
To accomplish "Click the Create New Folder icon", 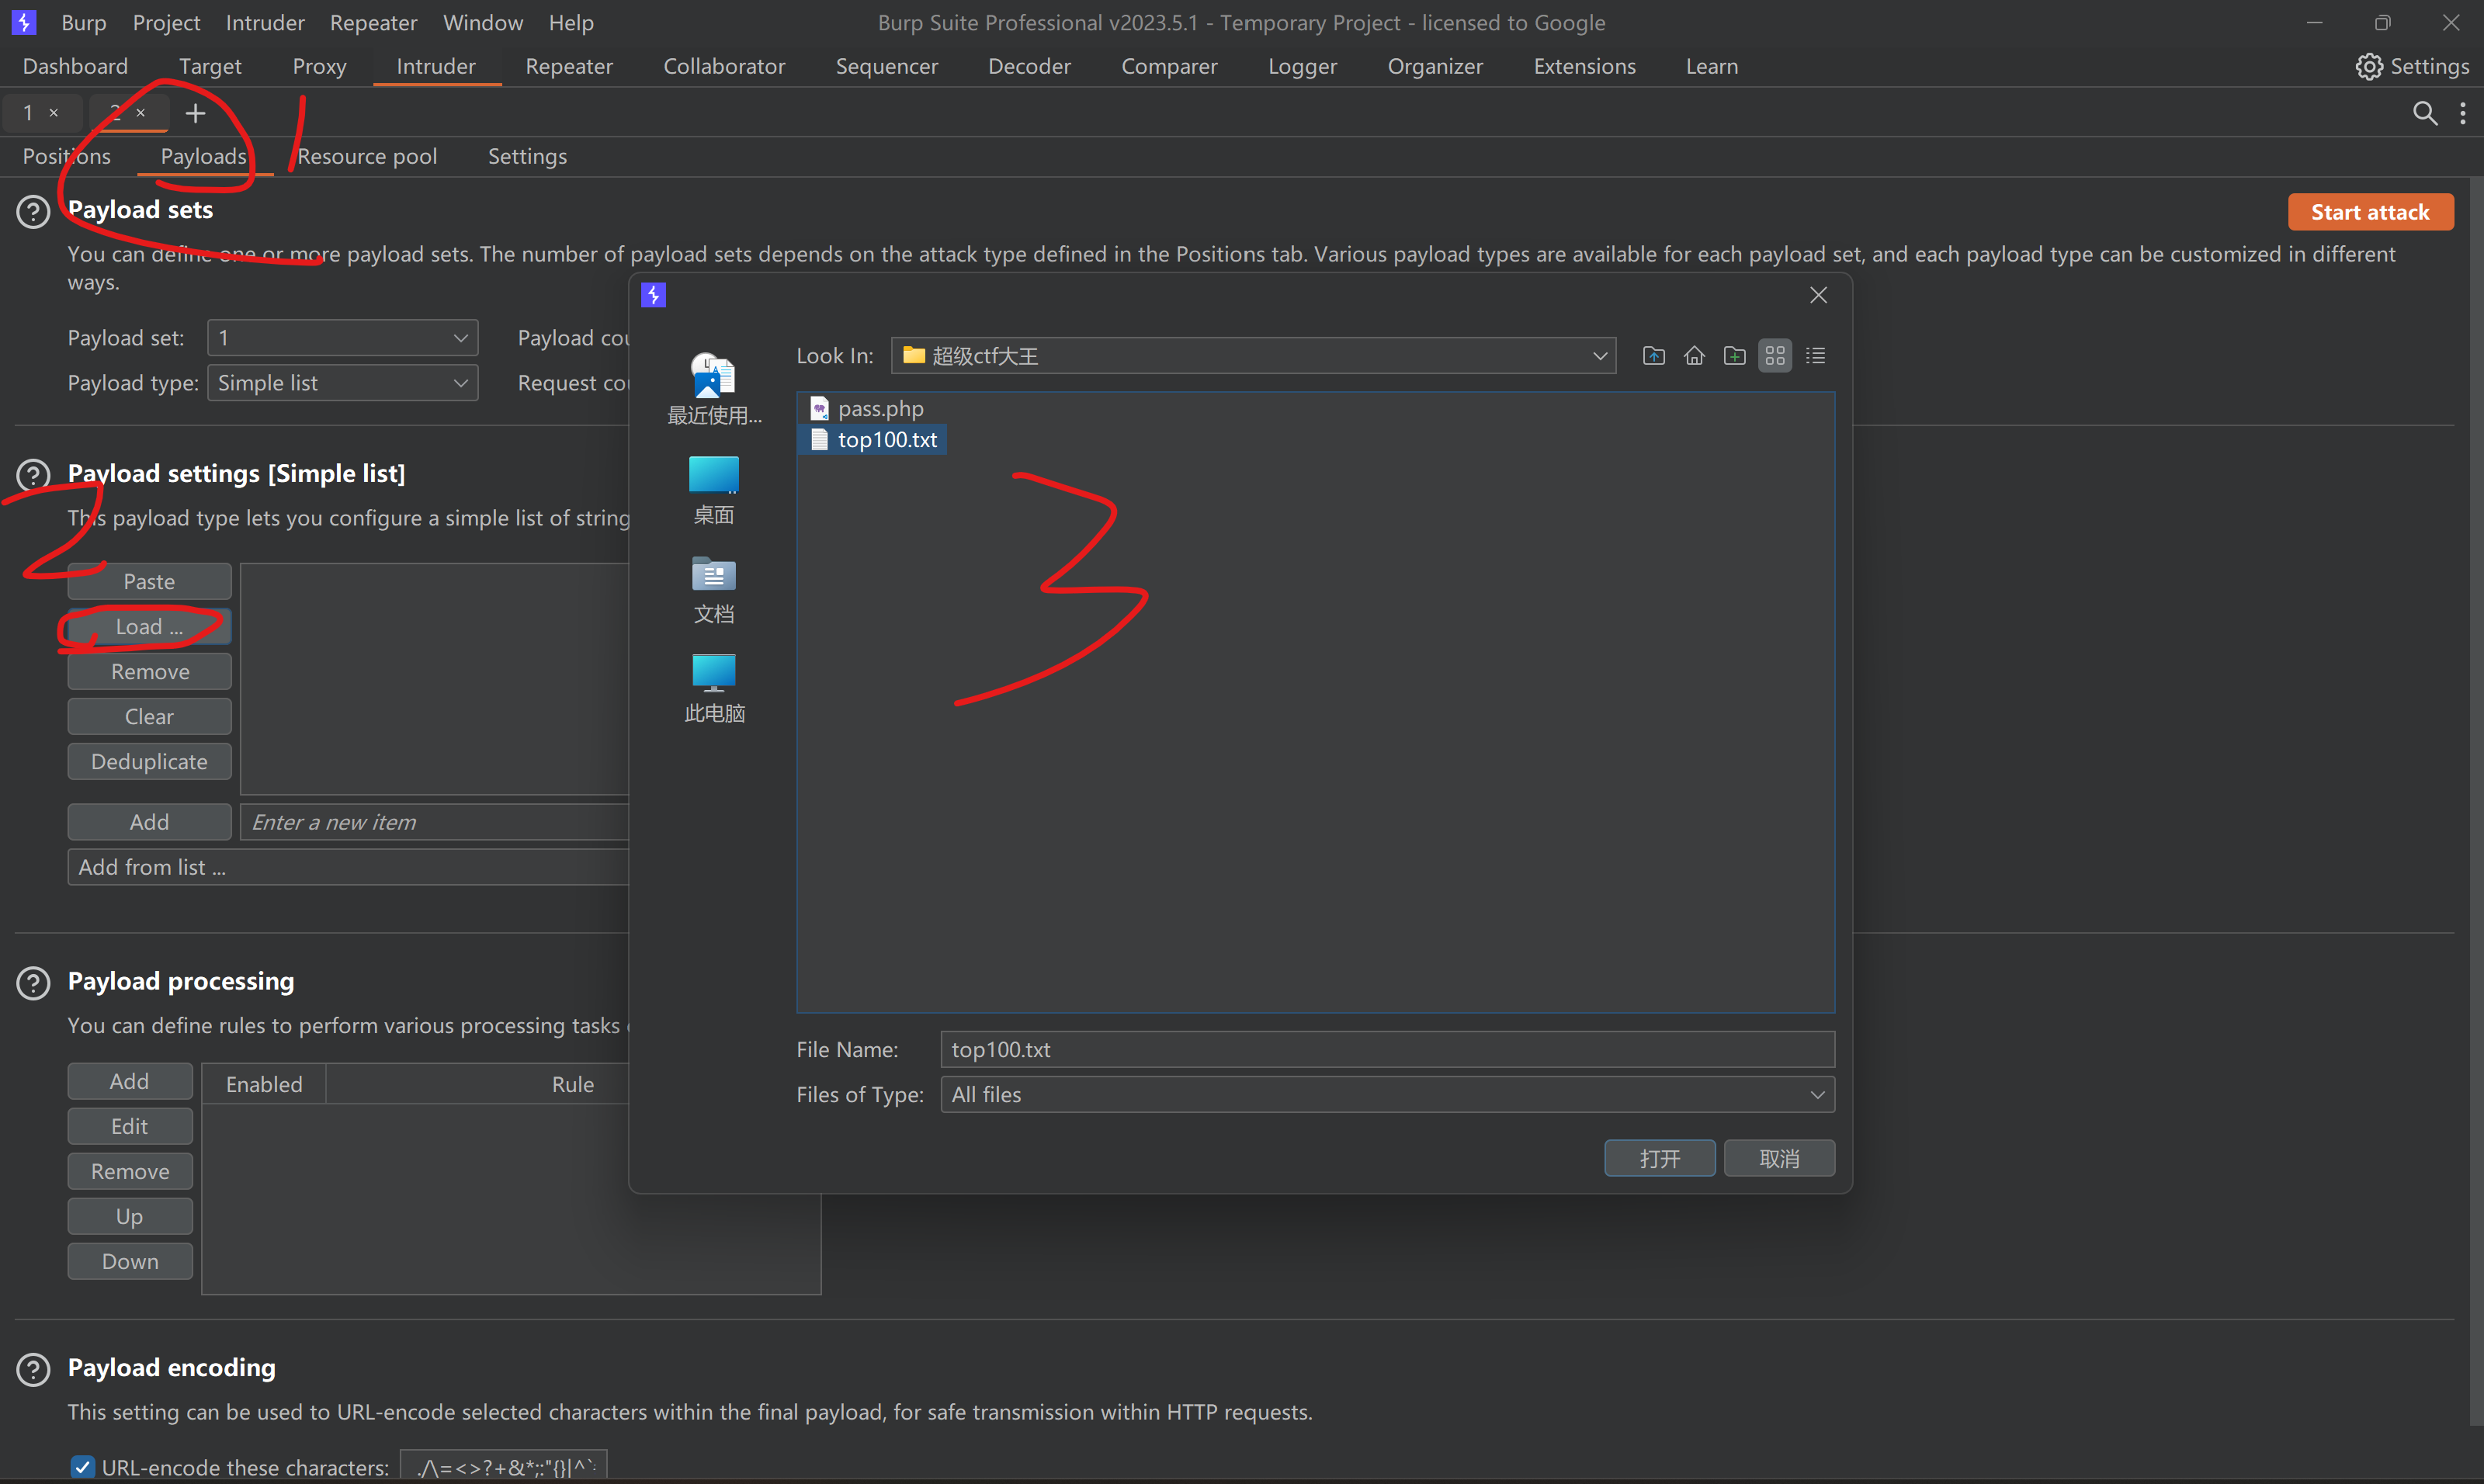I will [x=1734, y=355].
